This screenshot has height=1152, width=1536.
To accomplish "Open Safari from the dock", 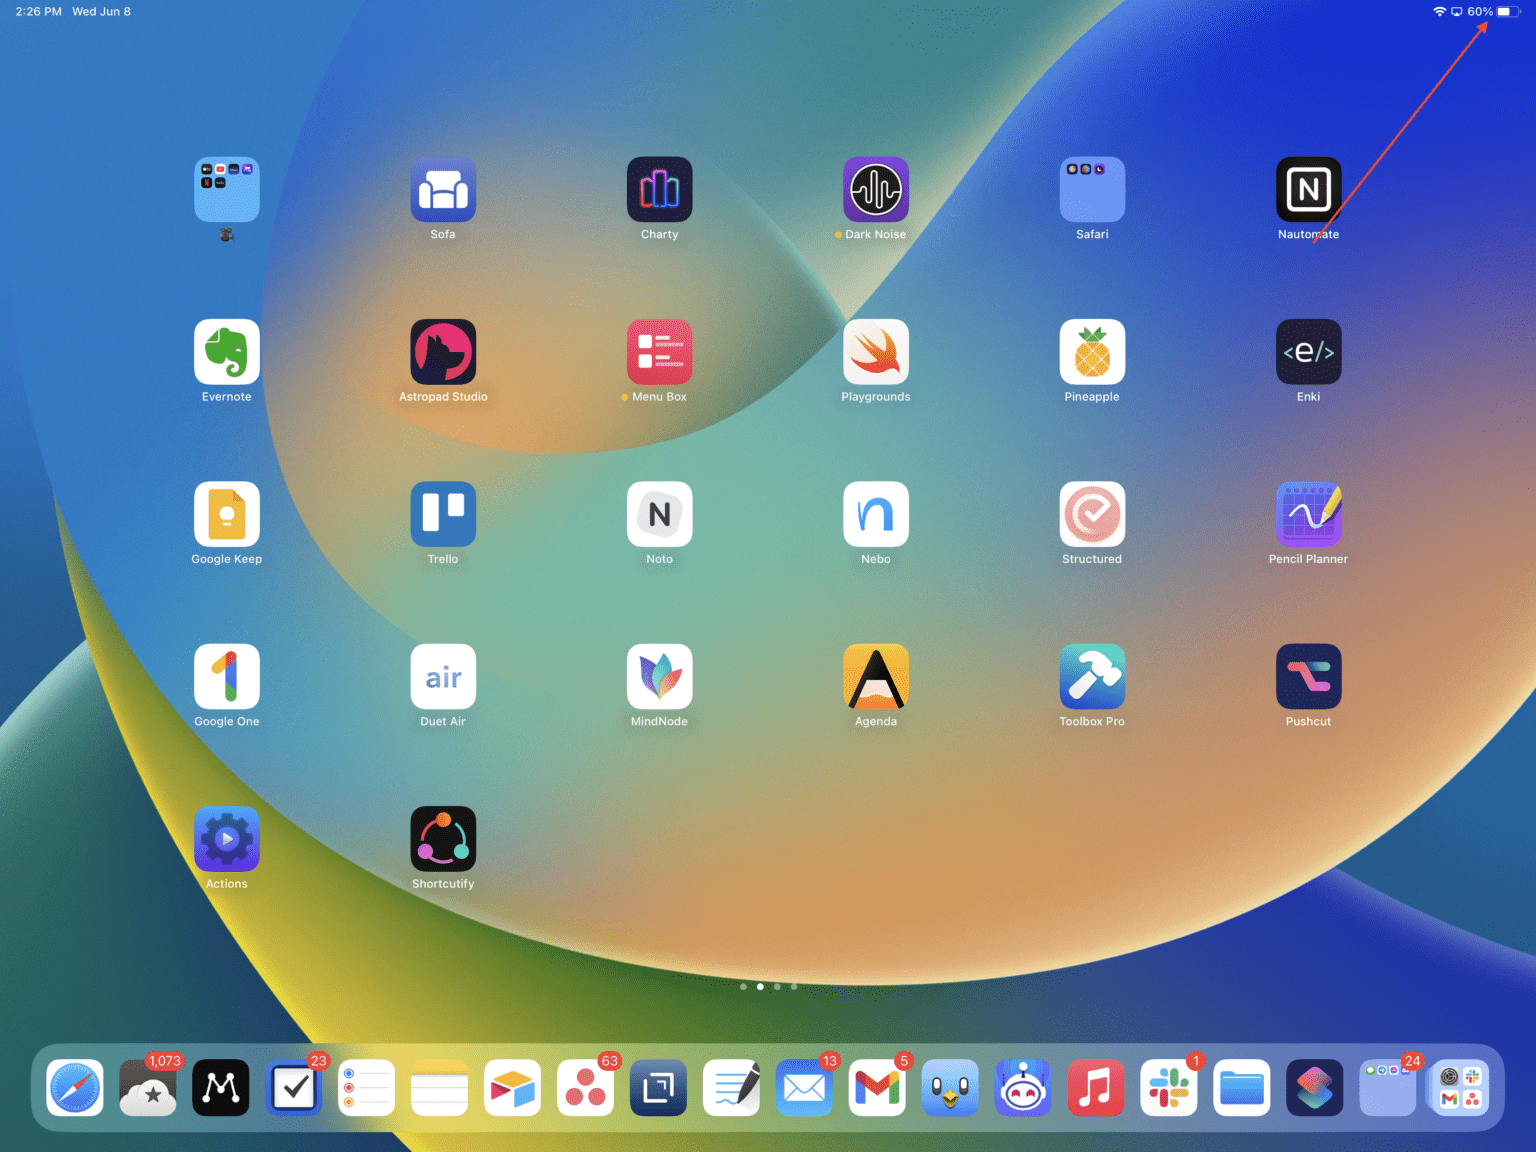I will pos(75,1088).
